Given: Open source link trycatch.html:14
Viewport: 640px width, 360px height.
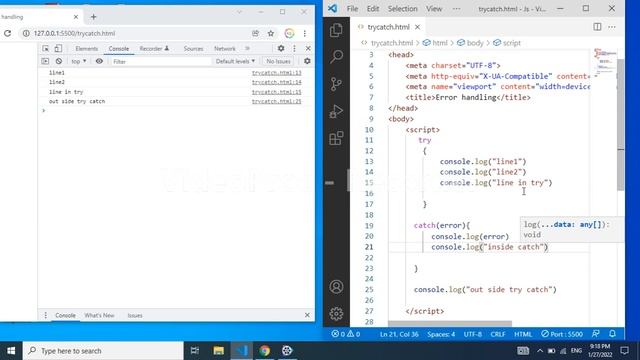Looking at the screenshot, I should [276, 82].
